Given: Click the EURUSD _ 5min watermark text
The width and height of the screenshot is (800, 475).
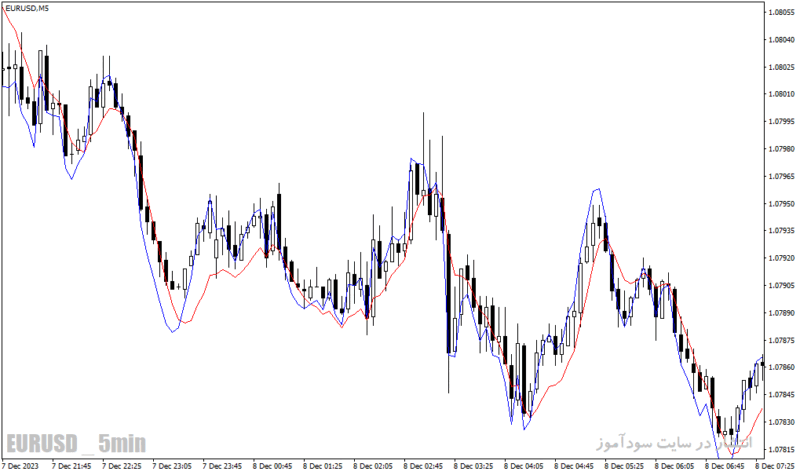Looking at the screenshot, I should [x=76, y=443].
